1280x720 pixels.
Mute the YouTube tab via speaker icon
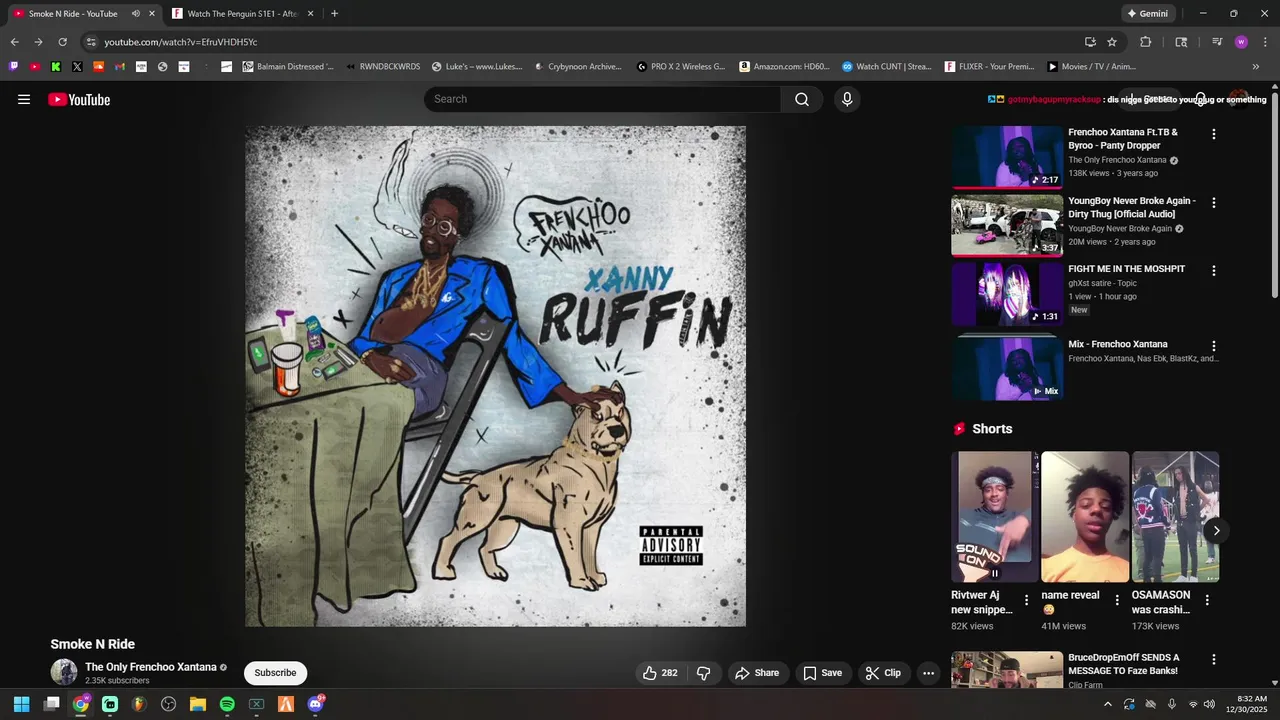coord(135,14)
